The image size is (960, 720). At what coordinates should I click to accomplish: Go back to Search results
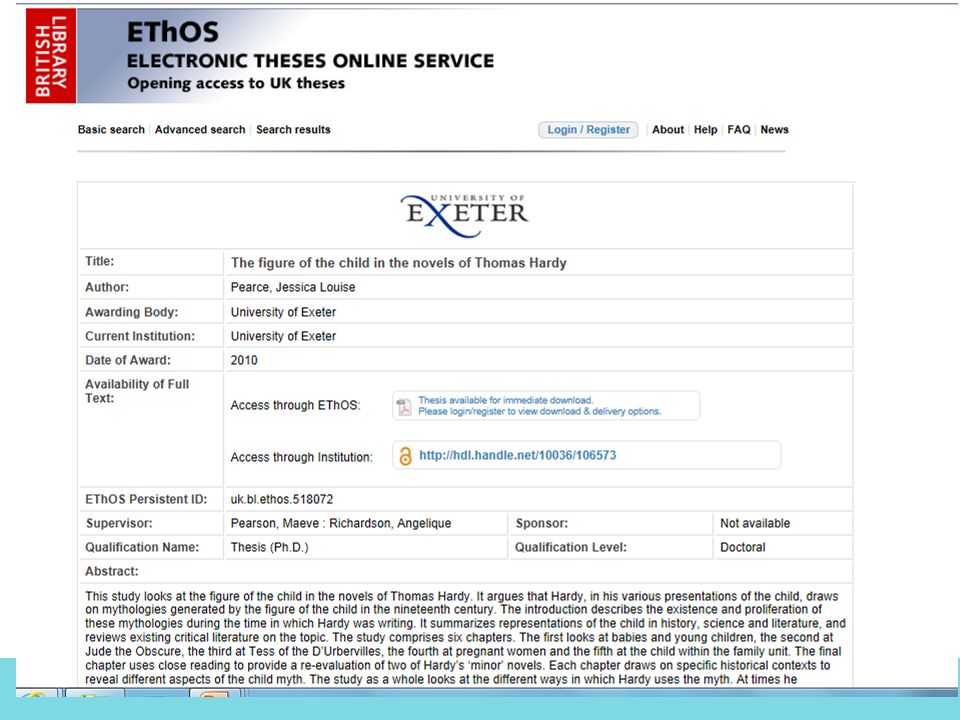coord(293,130)
